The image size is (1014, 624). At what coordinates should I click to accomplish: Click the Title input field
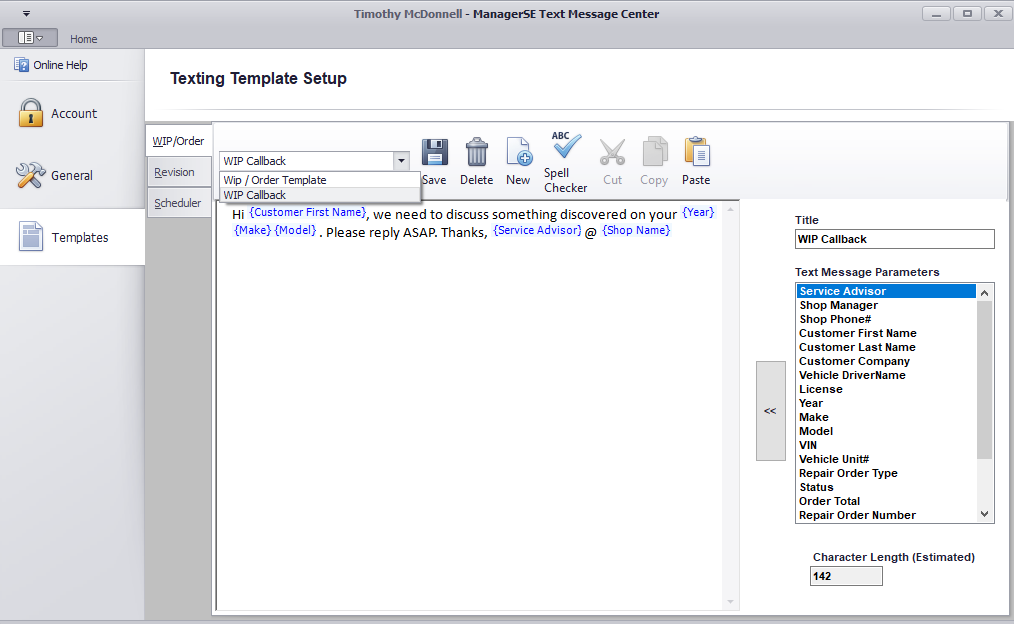(x=894, y=239)
